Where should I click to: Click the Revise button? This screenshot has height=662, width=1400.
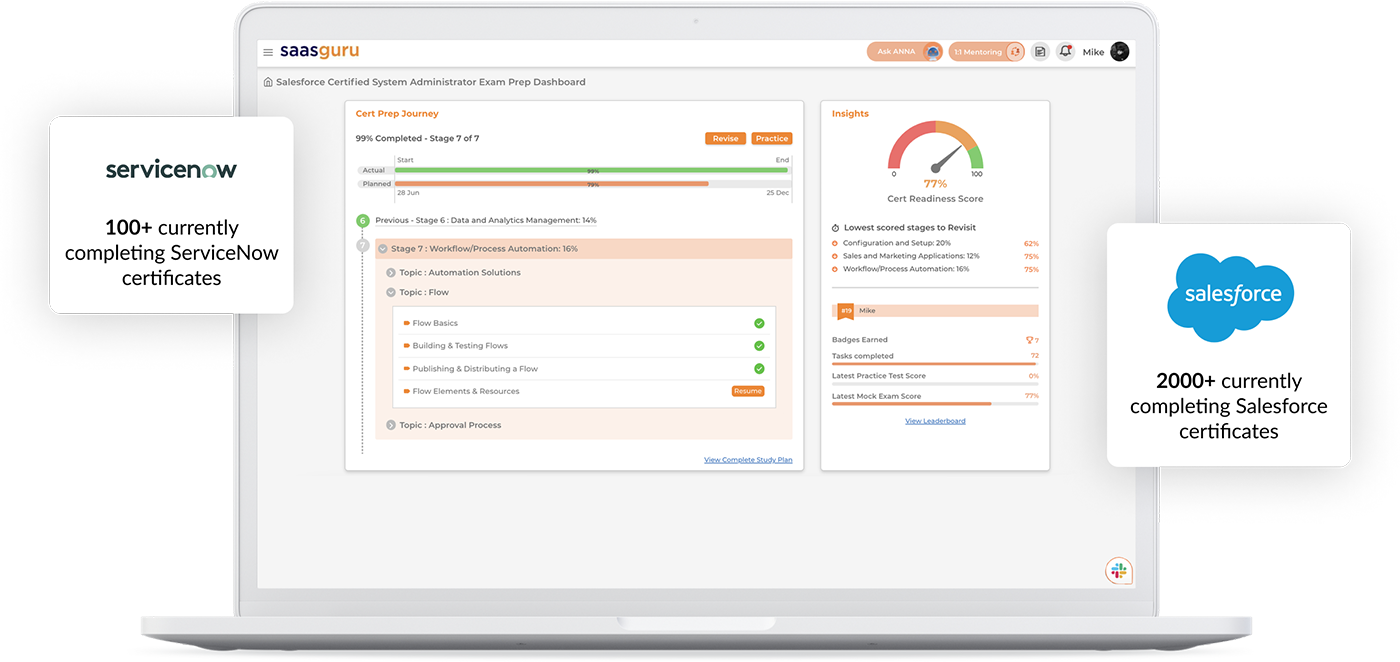click(726, 139)
